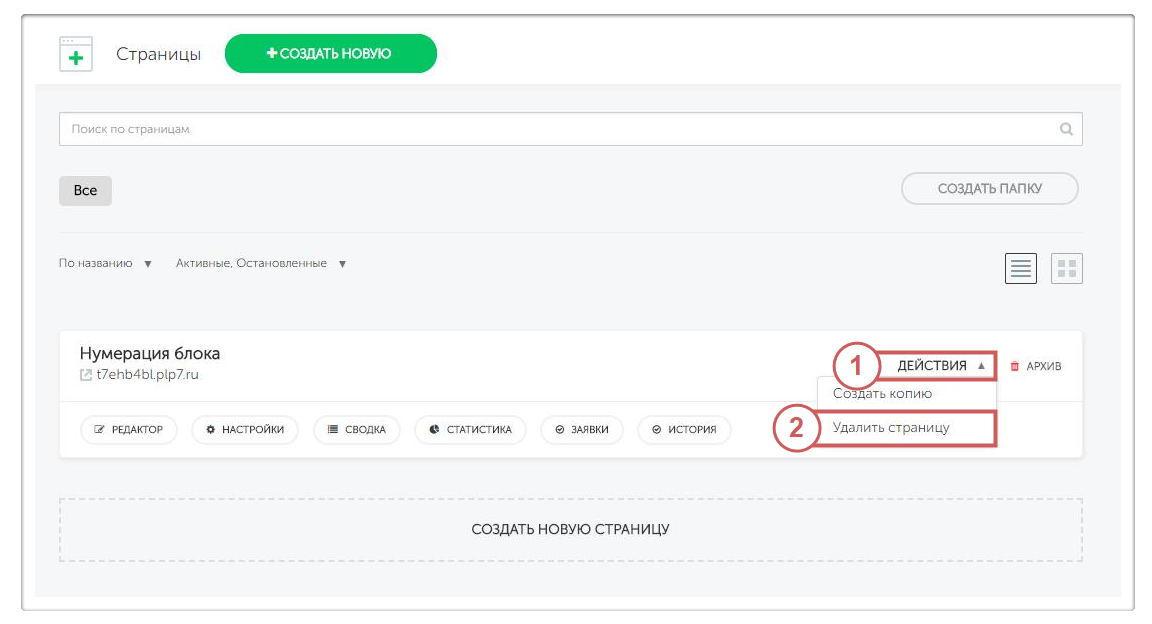Open the Редактор page editor
This screenshot has width=1152, height=624.
coord(128,429)
